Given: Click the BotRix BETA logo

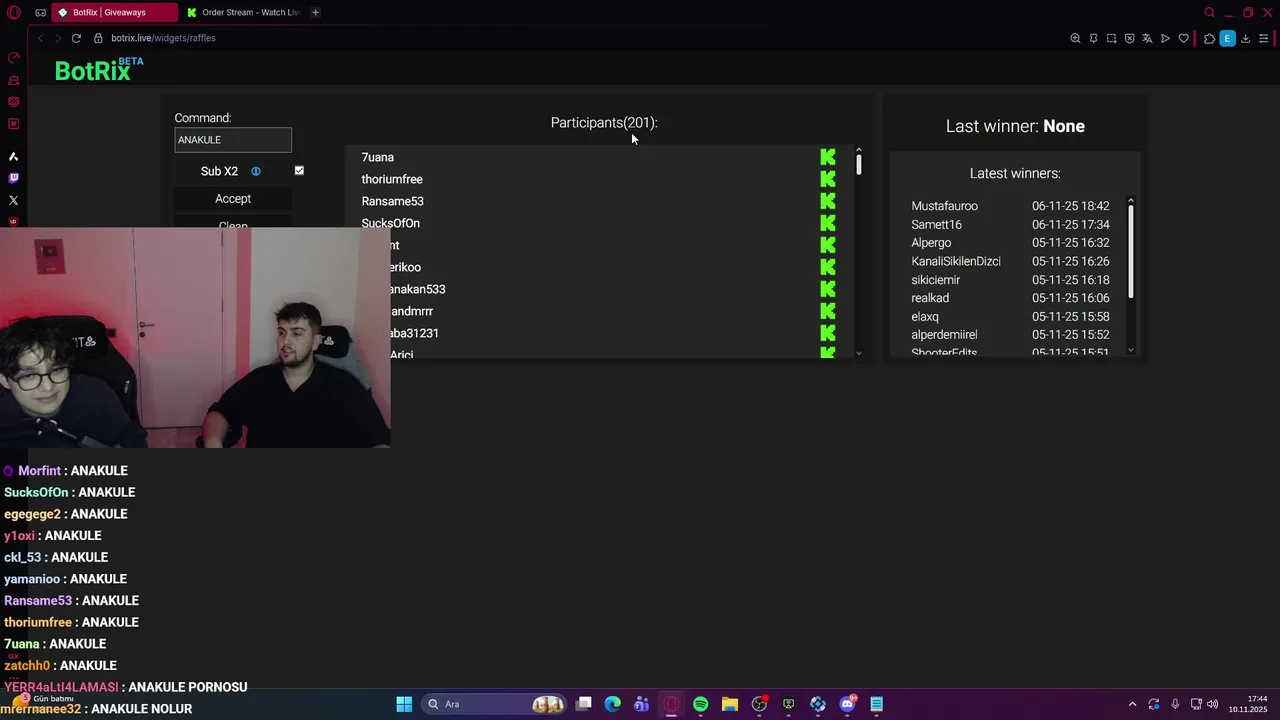Looking at the screenshot, I should click(99, 70).
